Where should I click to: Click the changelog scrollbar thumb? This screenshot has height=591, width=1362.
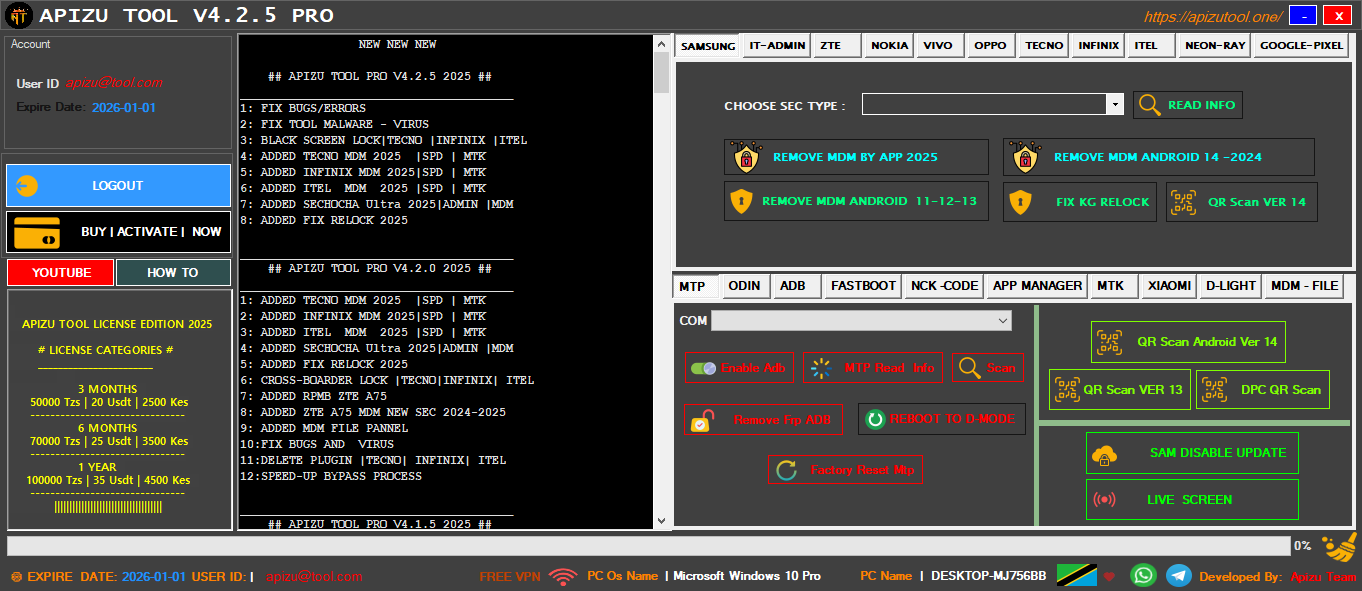click(661, 73)
